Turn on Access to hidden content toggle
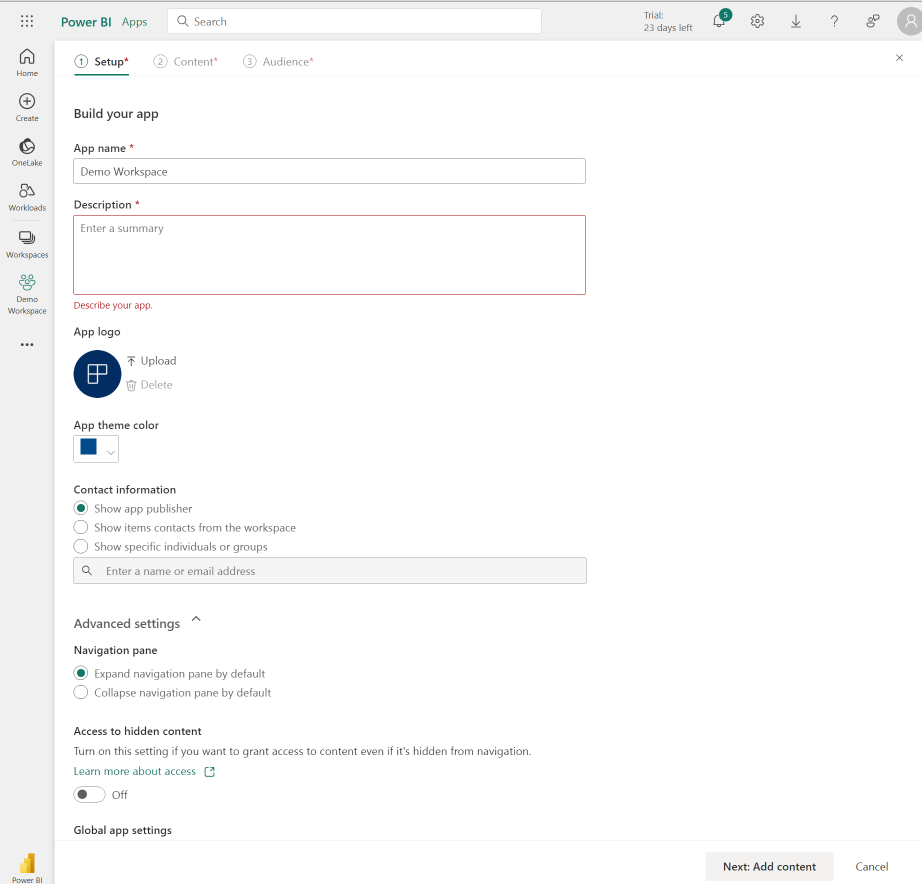922x884 pixels. click(89, 795)
